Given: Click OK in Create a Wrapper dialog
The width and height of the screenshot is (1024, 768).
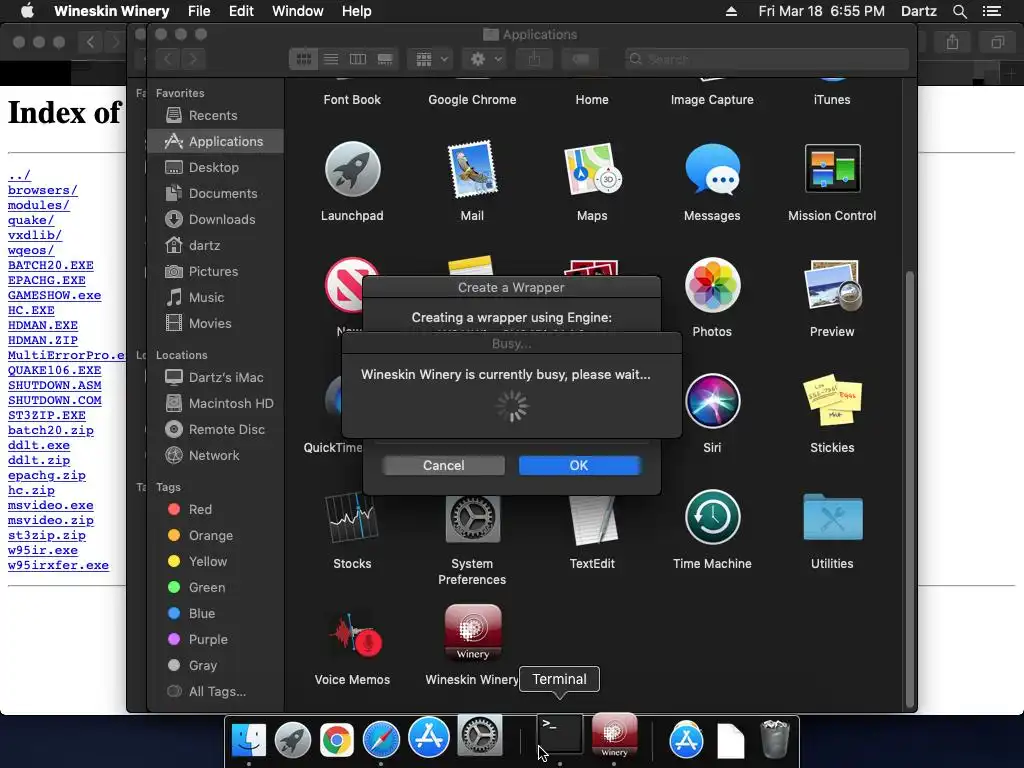Looking at the screenshot, I should pos(579,465).
